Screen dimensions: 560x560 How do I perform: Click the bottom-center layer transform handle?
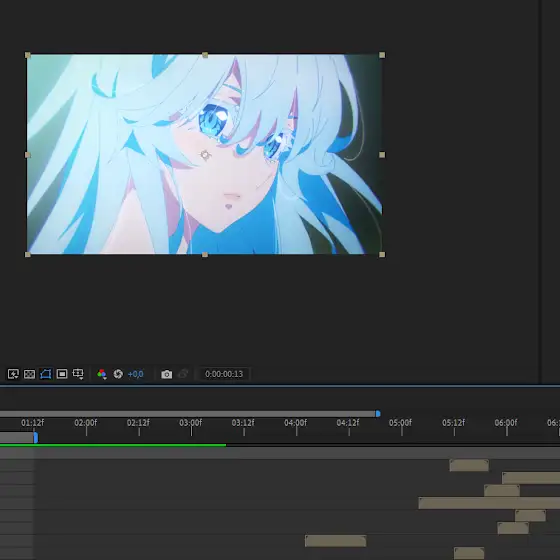(x=205, y=255)
